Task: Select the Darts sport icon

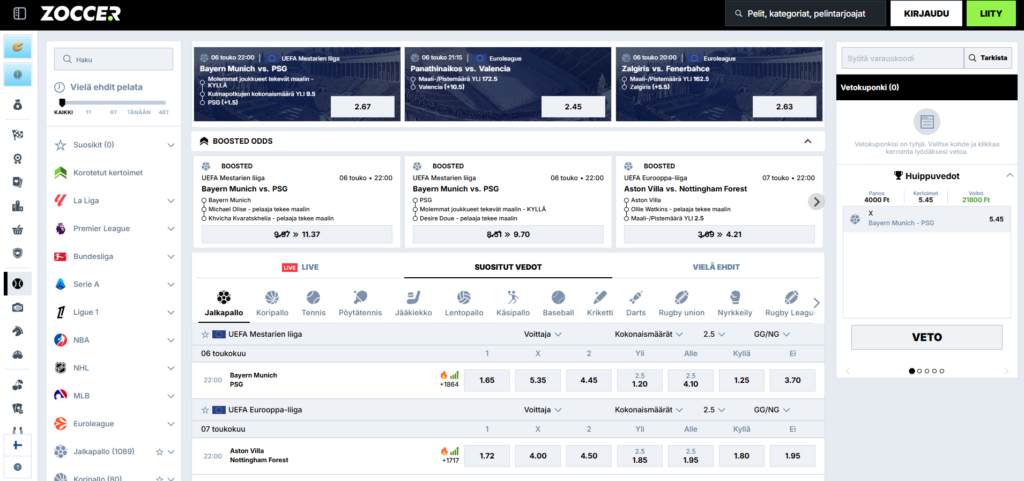Action: pyautogui.click(x=636, y=303)
